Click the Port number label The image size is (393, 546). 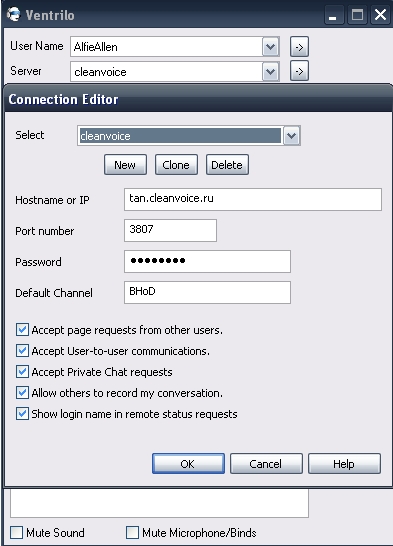click(x=45, y=231)
